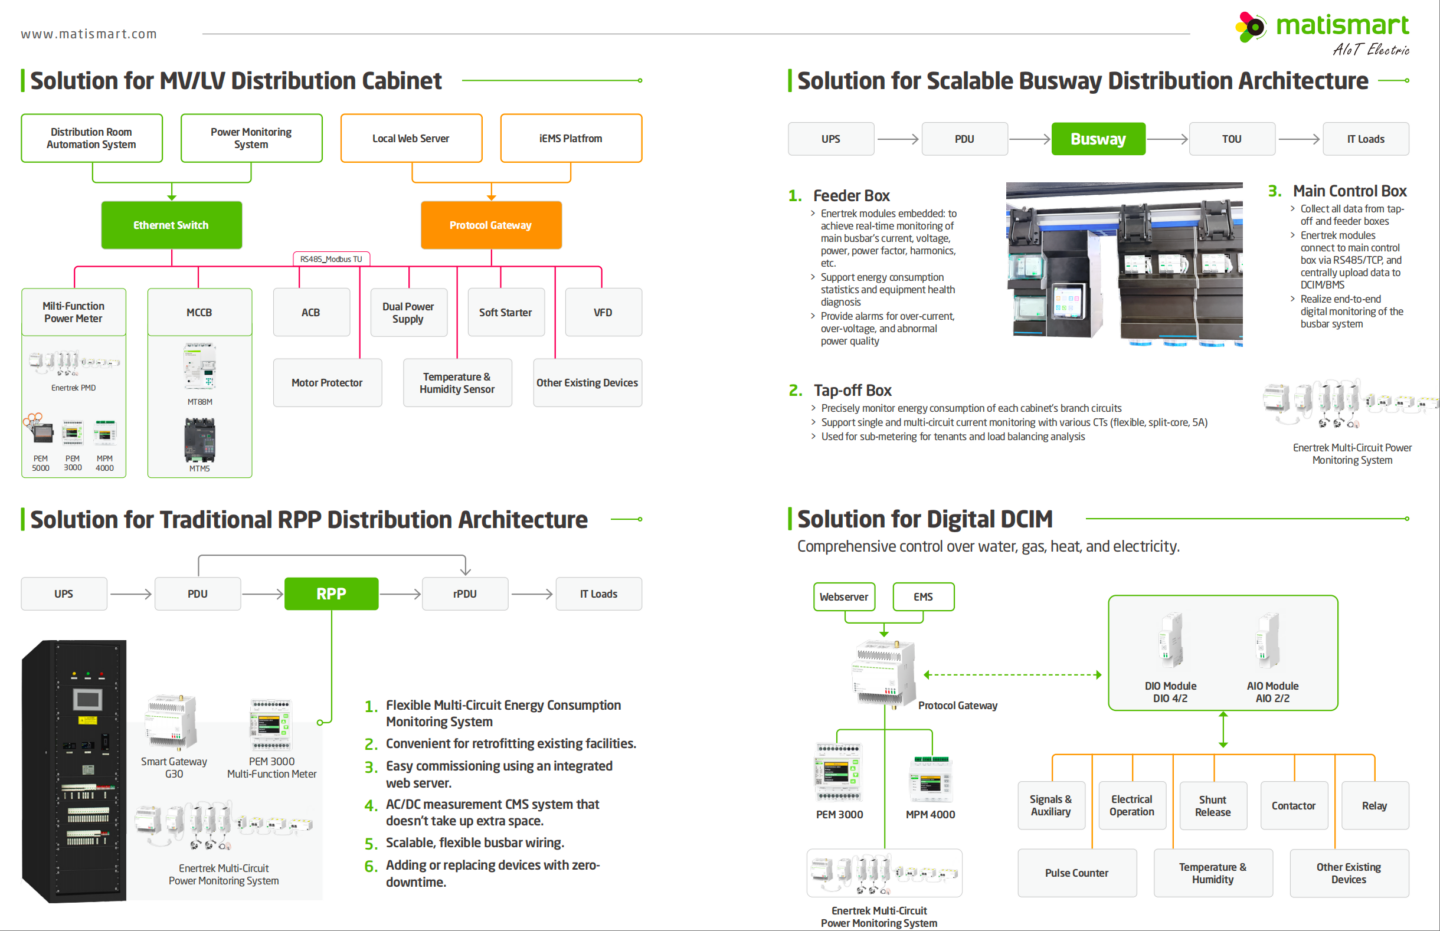The image size is (1440, 931).
Task: Click the iEMS Platfrom box
Action: coord(571,138)
